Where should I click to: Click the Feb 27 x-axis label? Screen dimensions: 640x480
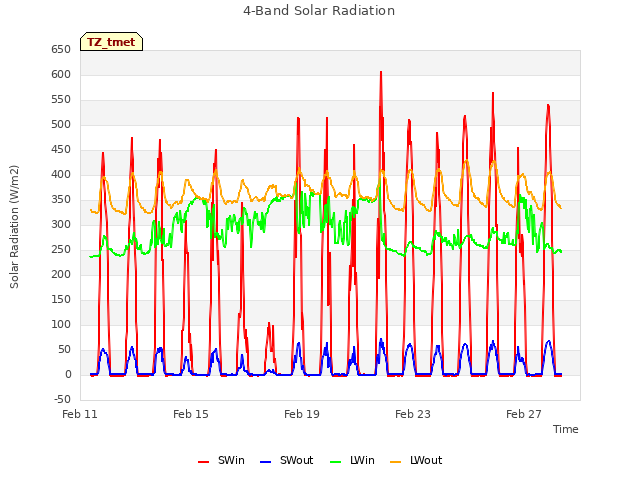point(524,414)
